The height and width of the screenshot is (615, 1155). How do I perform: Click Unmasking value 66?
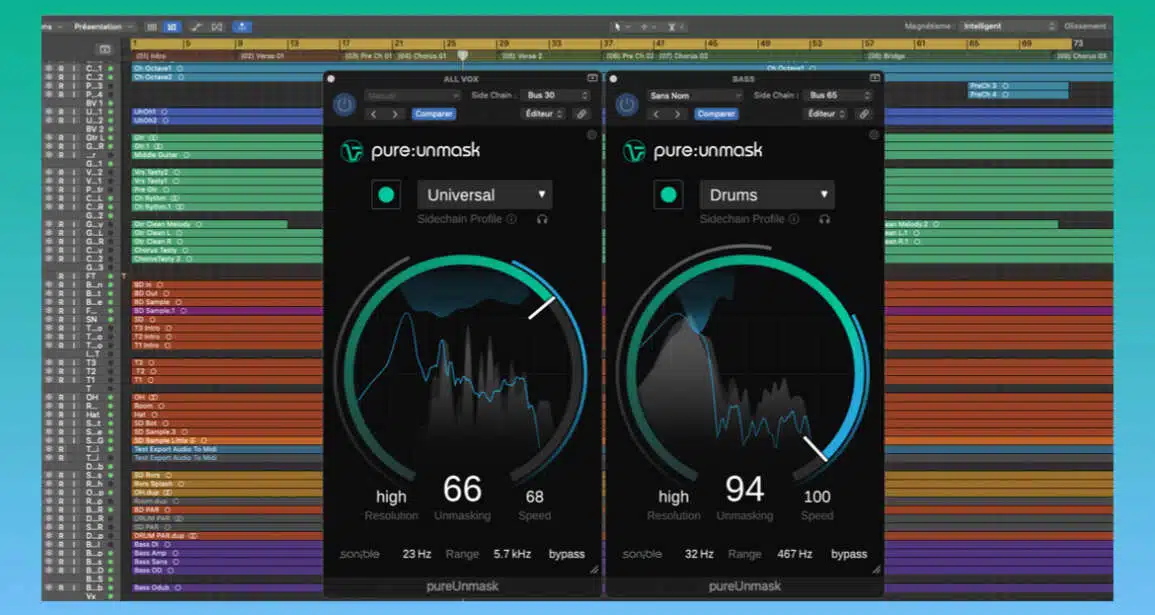[463, 490]
